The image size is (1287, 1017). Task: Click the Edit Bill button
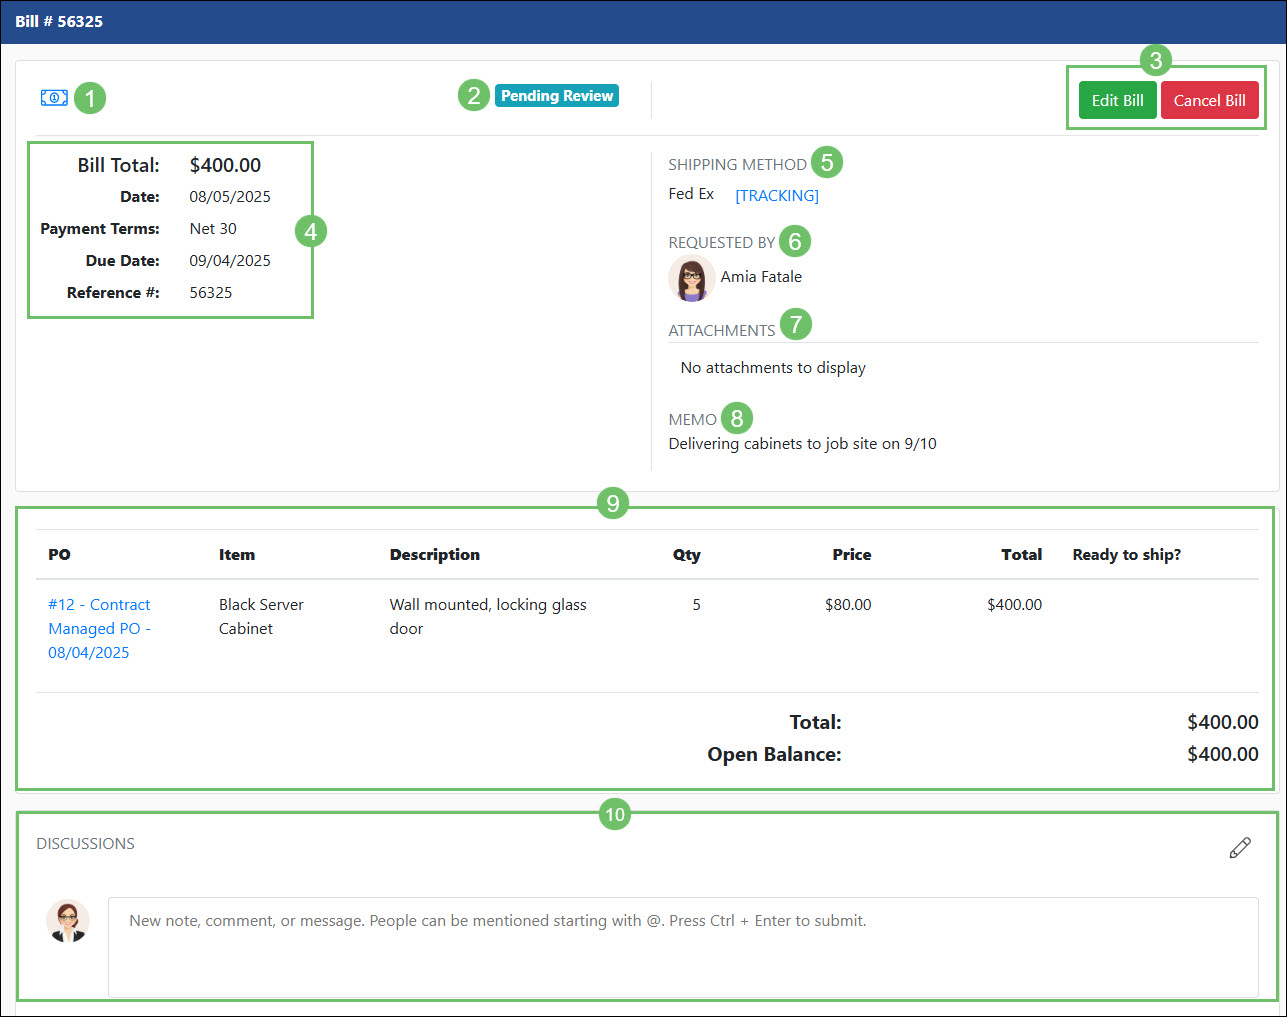[1117, 100]
